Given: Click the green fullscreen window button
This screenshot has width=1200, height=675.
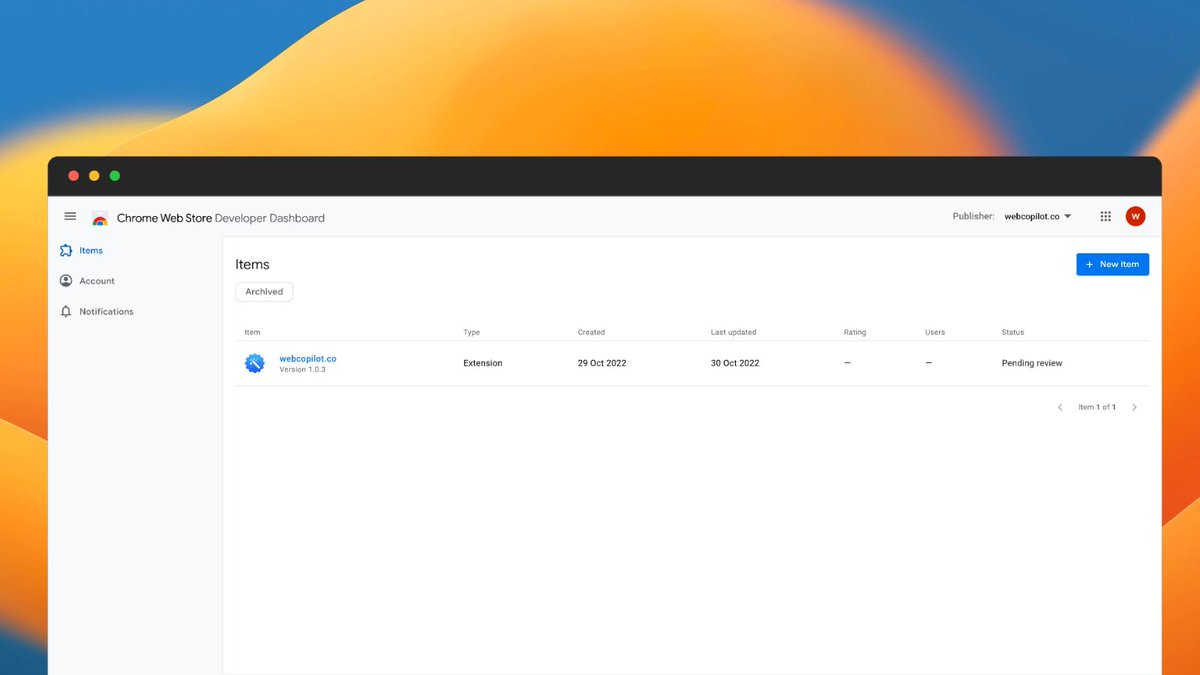Looking at the screenshot, I should (115, 176).
